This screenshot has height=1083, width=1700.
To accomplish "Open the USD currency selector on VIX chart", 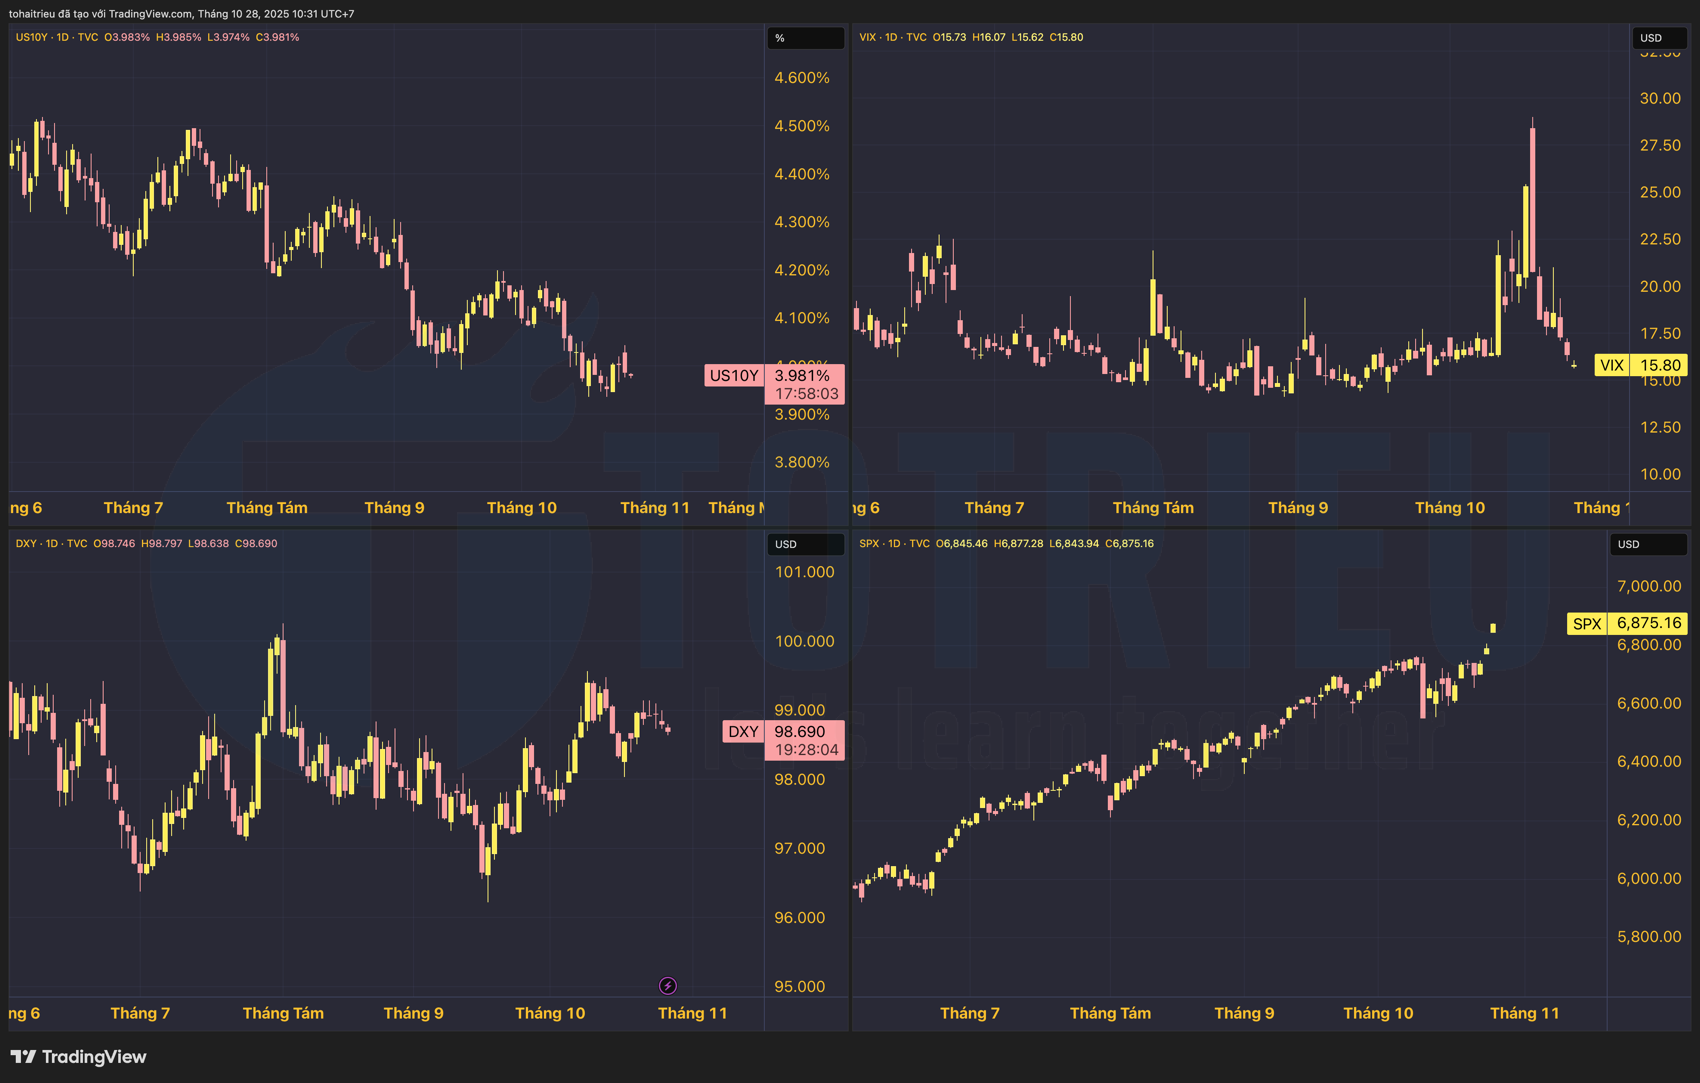I will 1658,38.
